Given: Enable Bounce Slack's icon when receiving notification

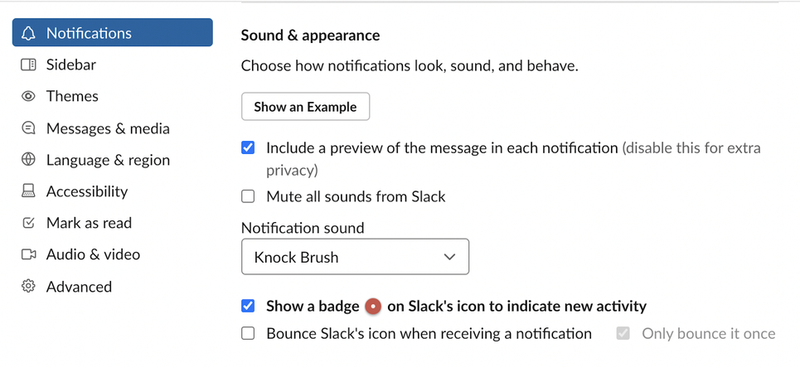Looking at the screenshot, I should point(248,334).
